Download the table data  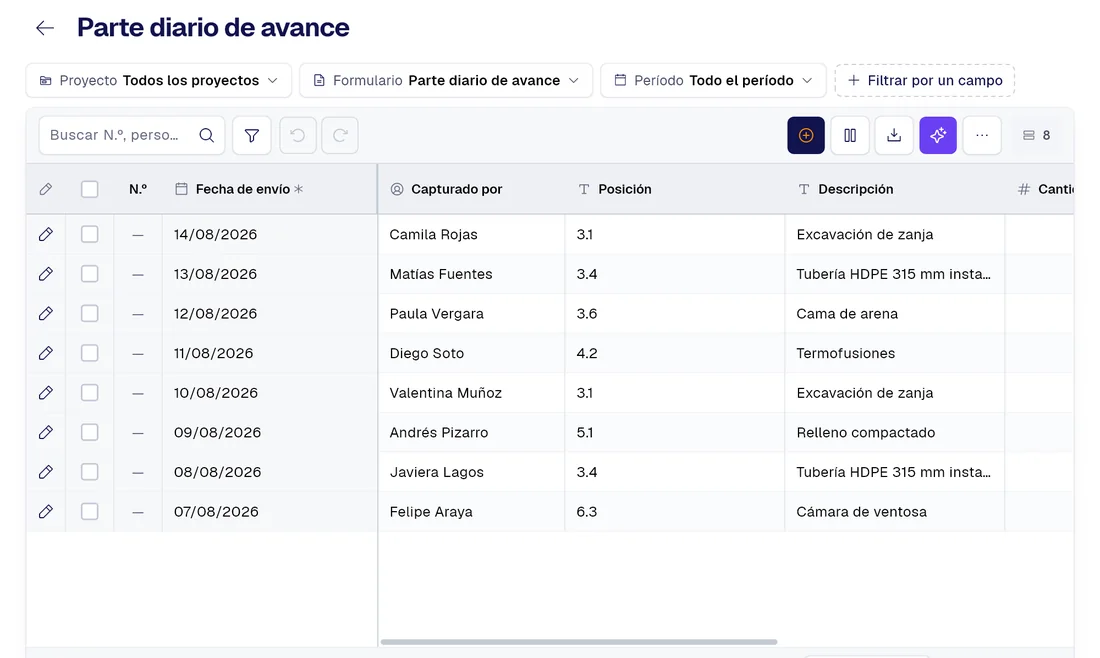coord(894,135)
